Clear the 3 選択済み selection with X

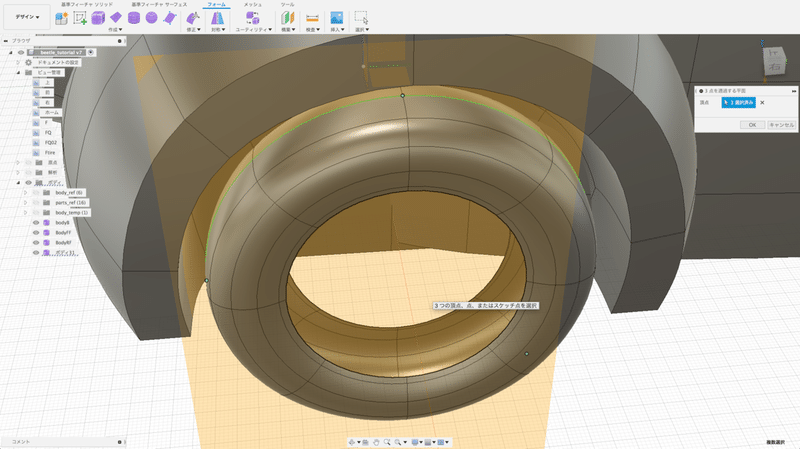point(762,102)
